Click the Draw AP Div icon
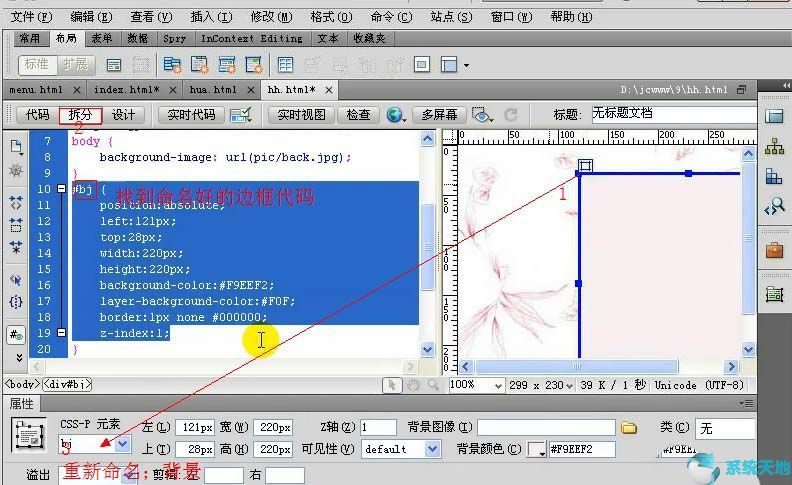 (x=141, y=65)
